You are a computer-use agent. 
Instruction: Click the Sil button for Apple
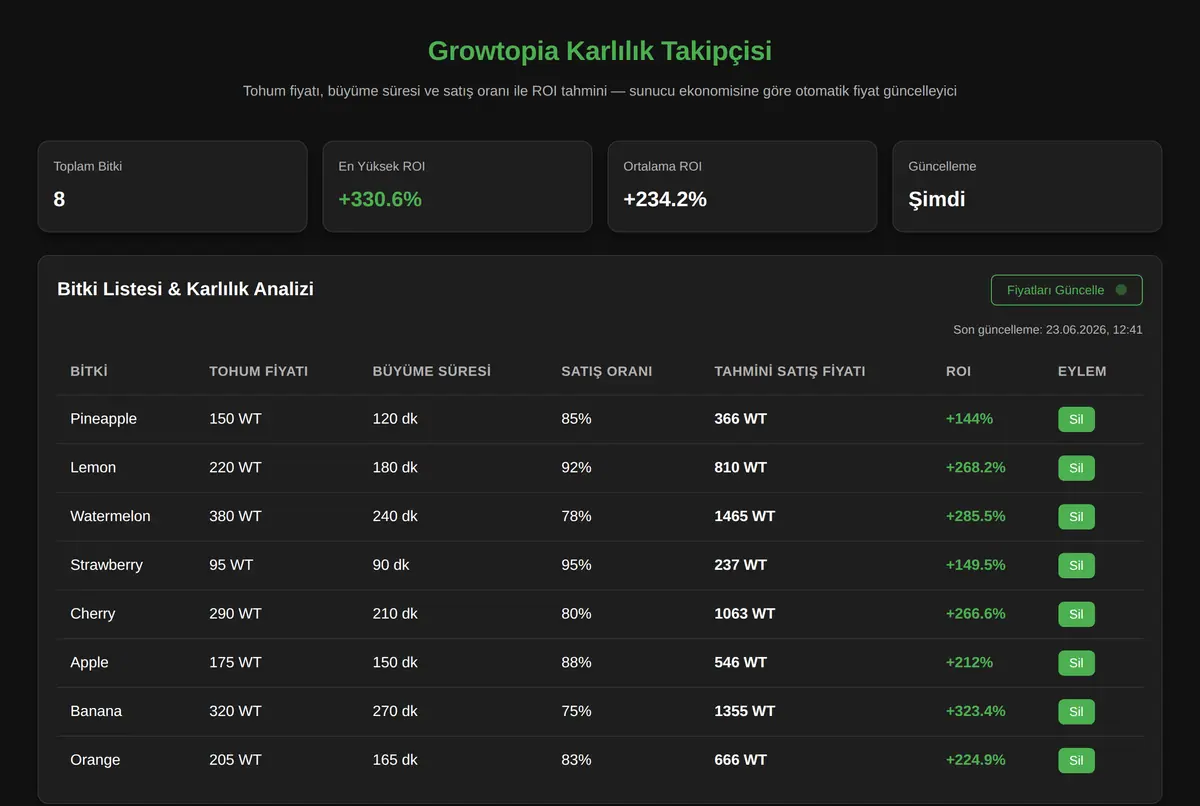coord(1076,663)
